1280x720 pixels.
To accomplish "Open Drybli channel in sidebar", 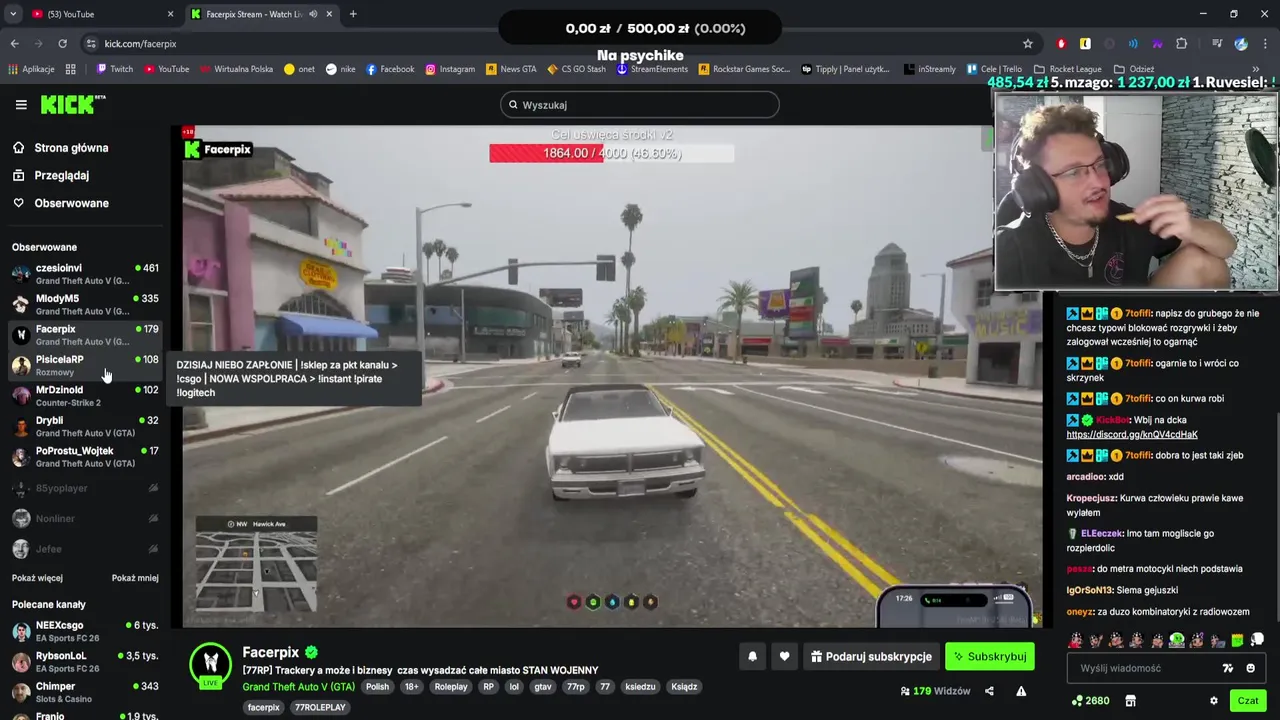I will pos(85,426).
